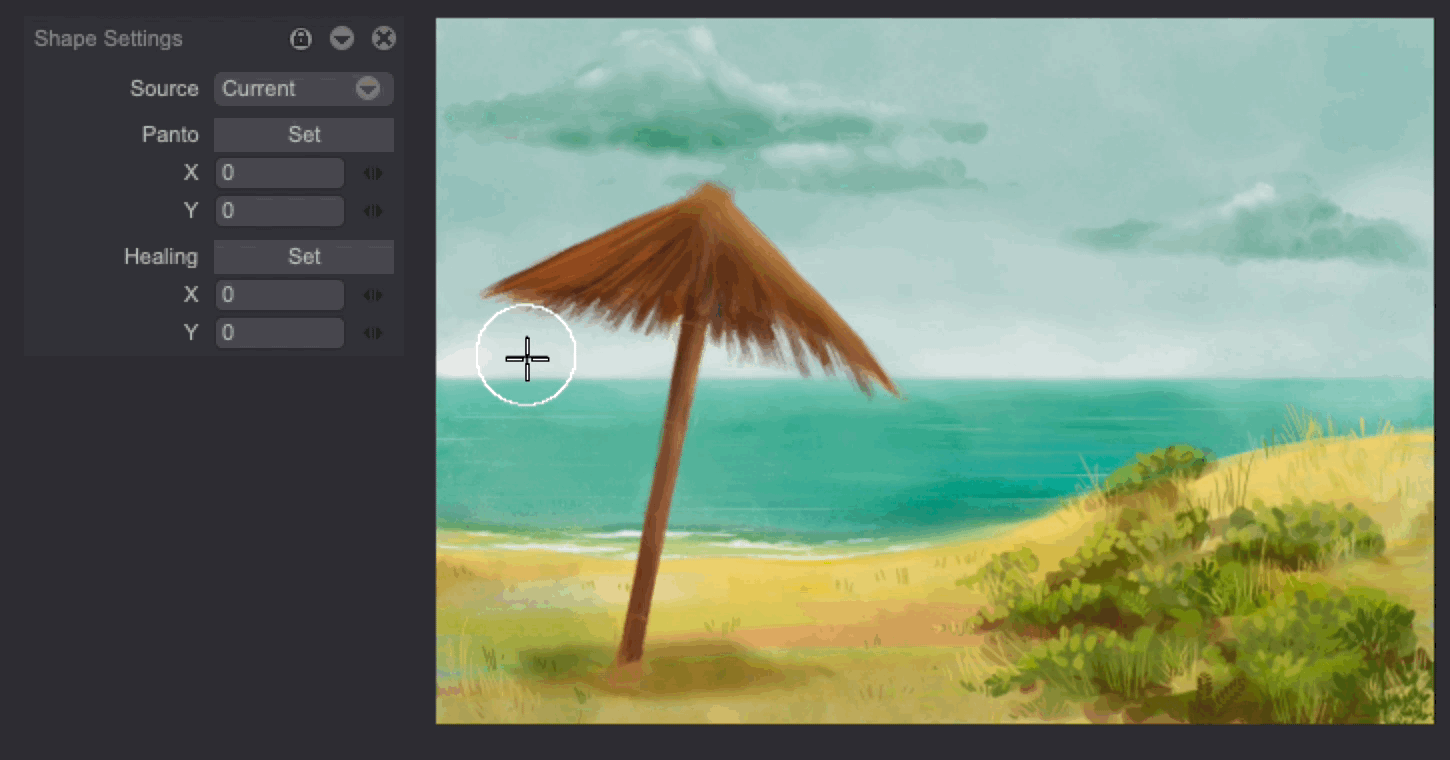Viewport: 1450px width, 760px height.
Task: Click the Healing Y value field
Action: [x=279, y=333]
